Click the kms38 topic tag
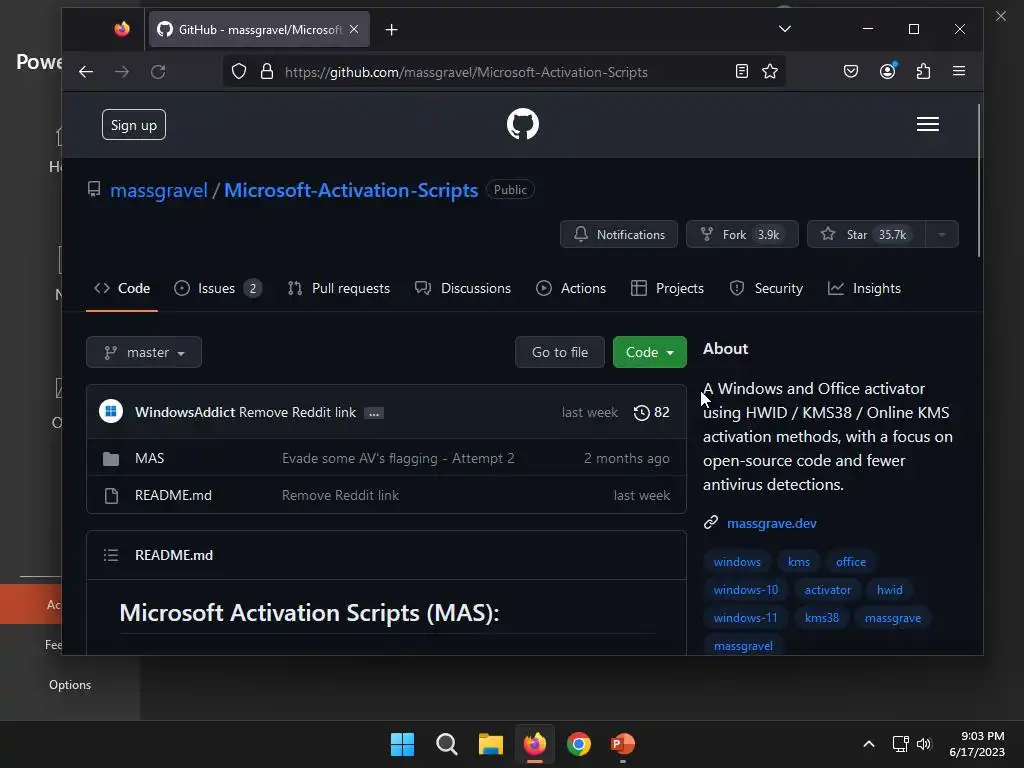The width and height of the screenshot is (1024, 768). 822,618
